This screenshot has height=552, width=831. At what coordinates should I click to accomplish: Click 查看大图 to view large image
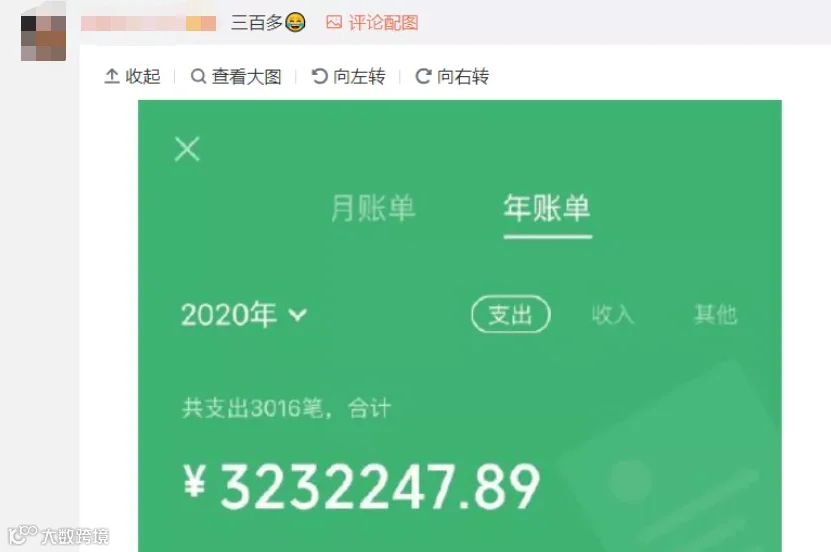pos(246,76)
